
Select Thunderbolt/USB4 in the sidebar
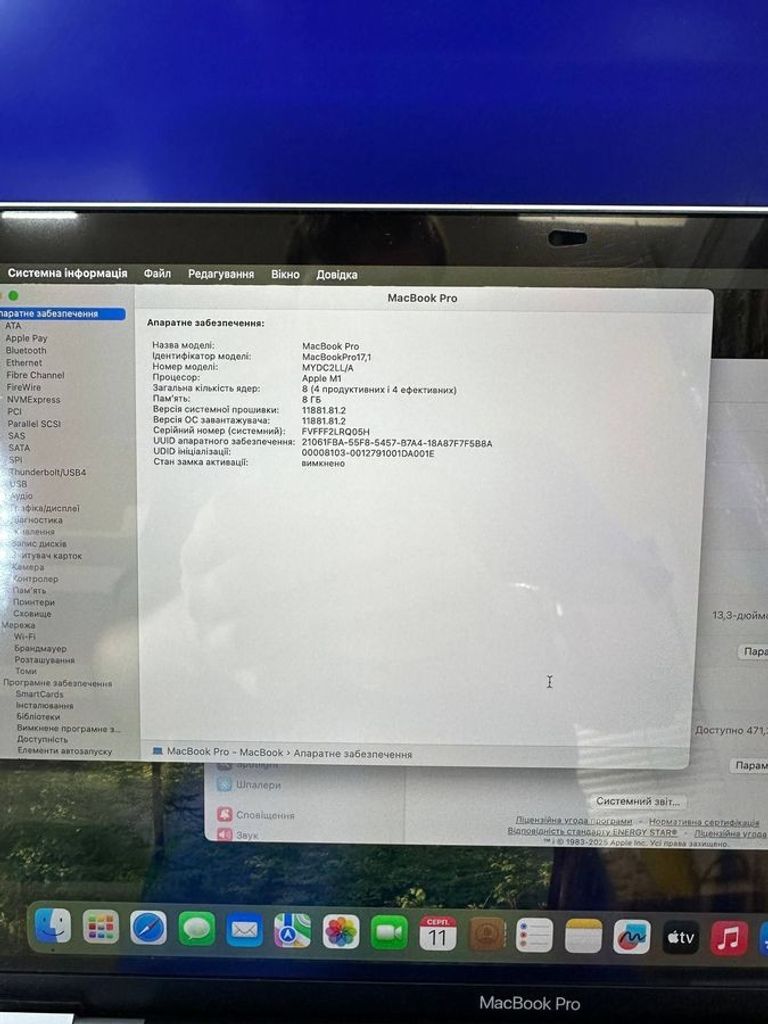[47, 472]
